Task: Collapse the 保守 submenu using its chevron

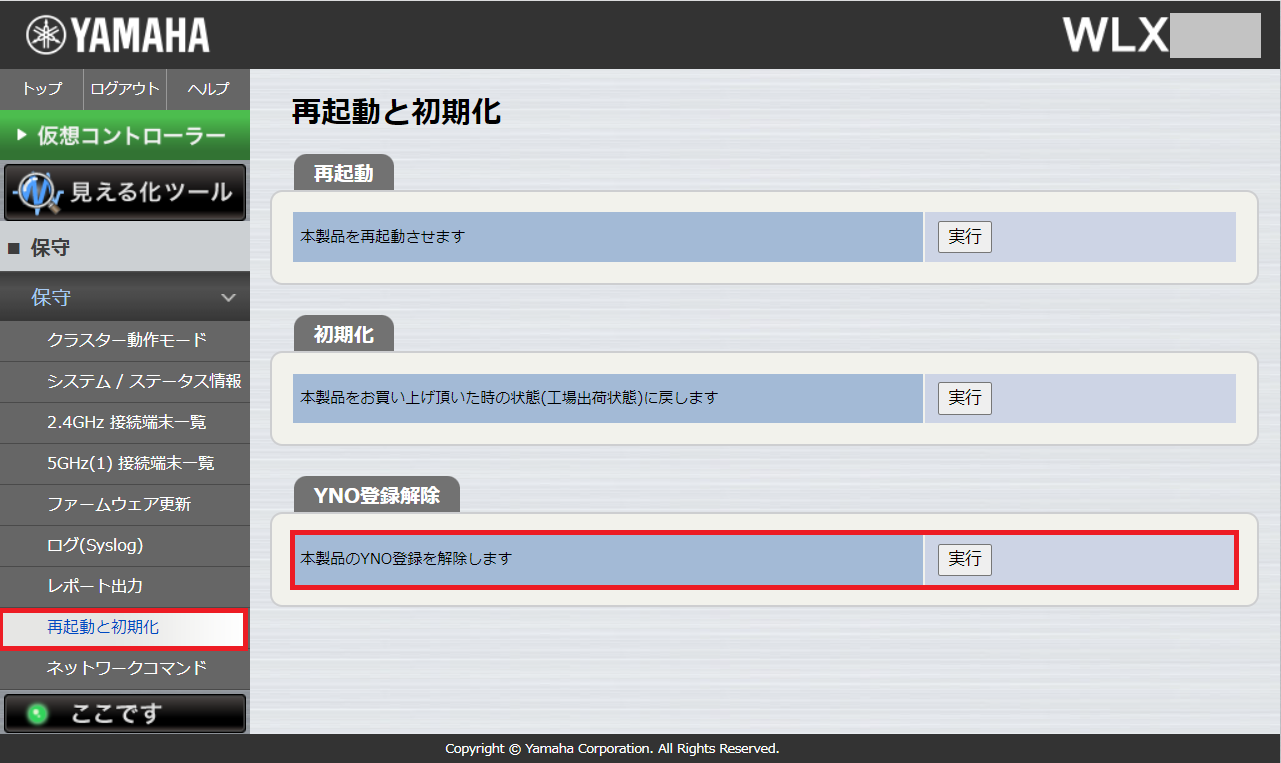Action: click(227, 296)
